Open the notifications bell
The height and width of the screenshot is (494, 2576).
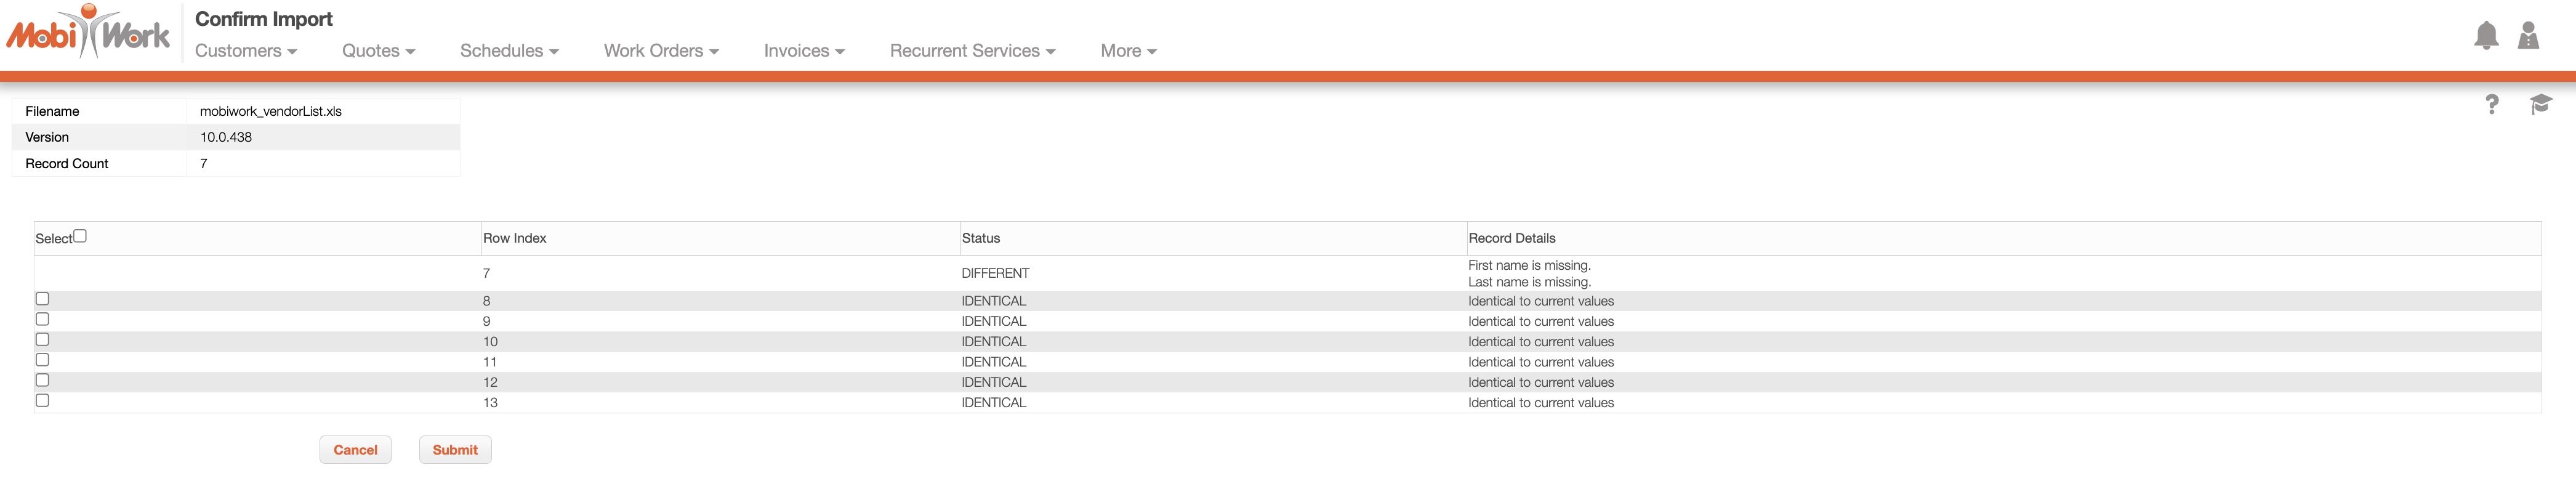click(x=2485, y=36)
